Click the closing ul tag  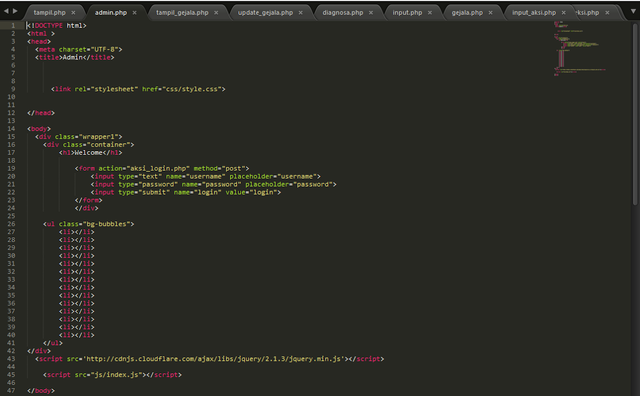point(53,343)
